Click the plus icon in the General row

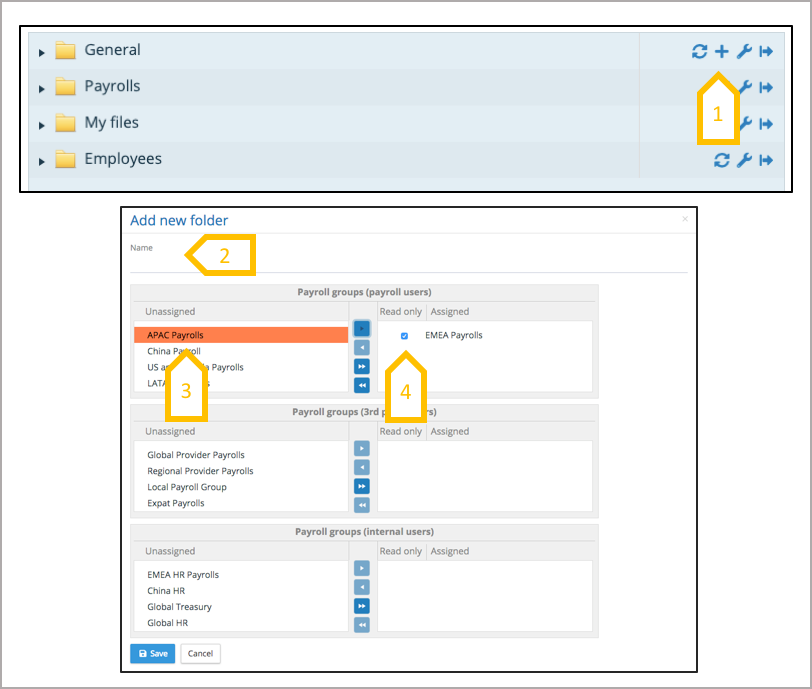[721, 52]
